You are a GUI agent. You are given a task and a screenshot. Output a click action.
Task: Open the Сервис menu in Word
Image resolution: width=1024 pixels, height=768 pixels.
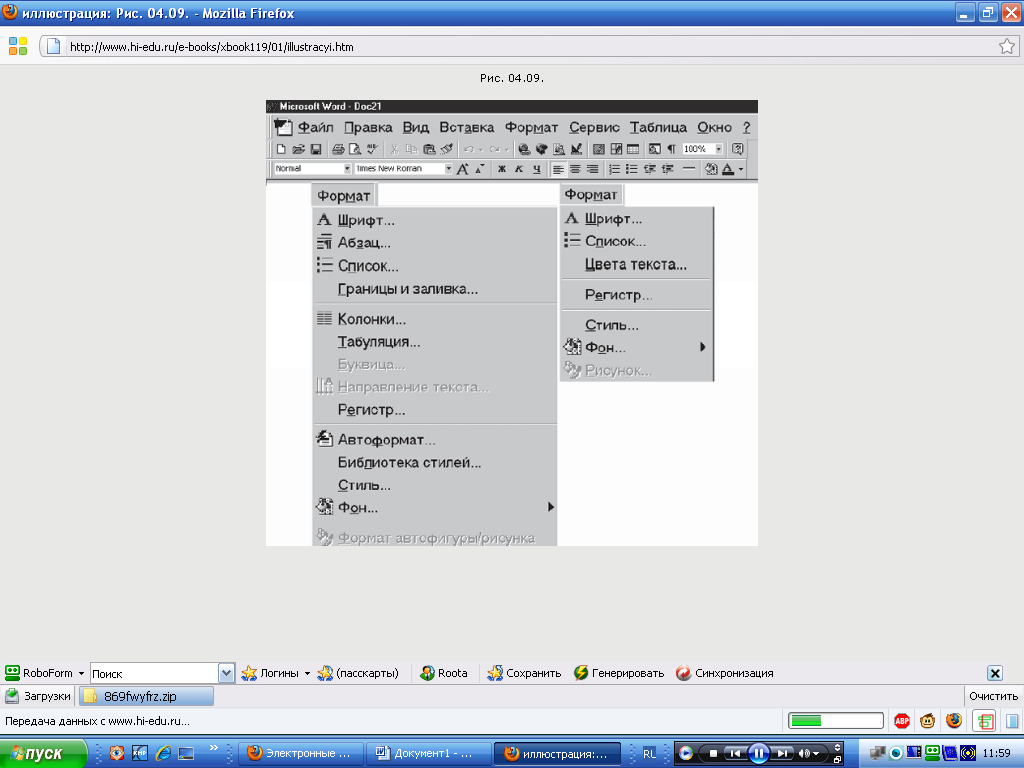pos(594,127)
